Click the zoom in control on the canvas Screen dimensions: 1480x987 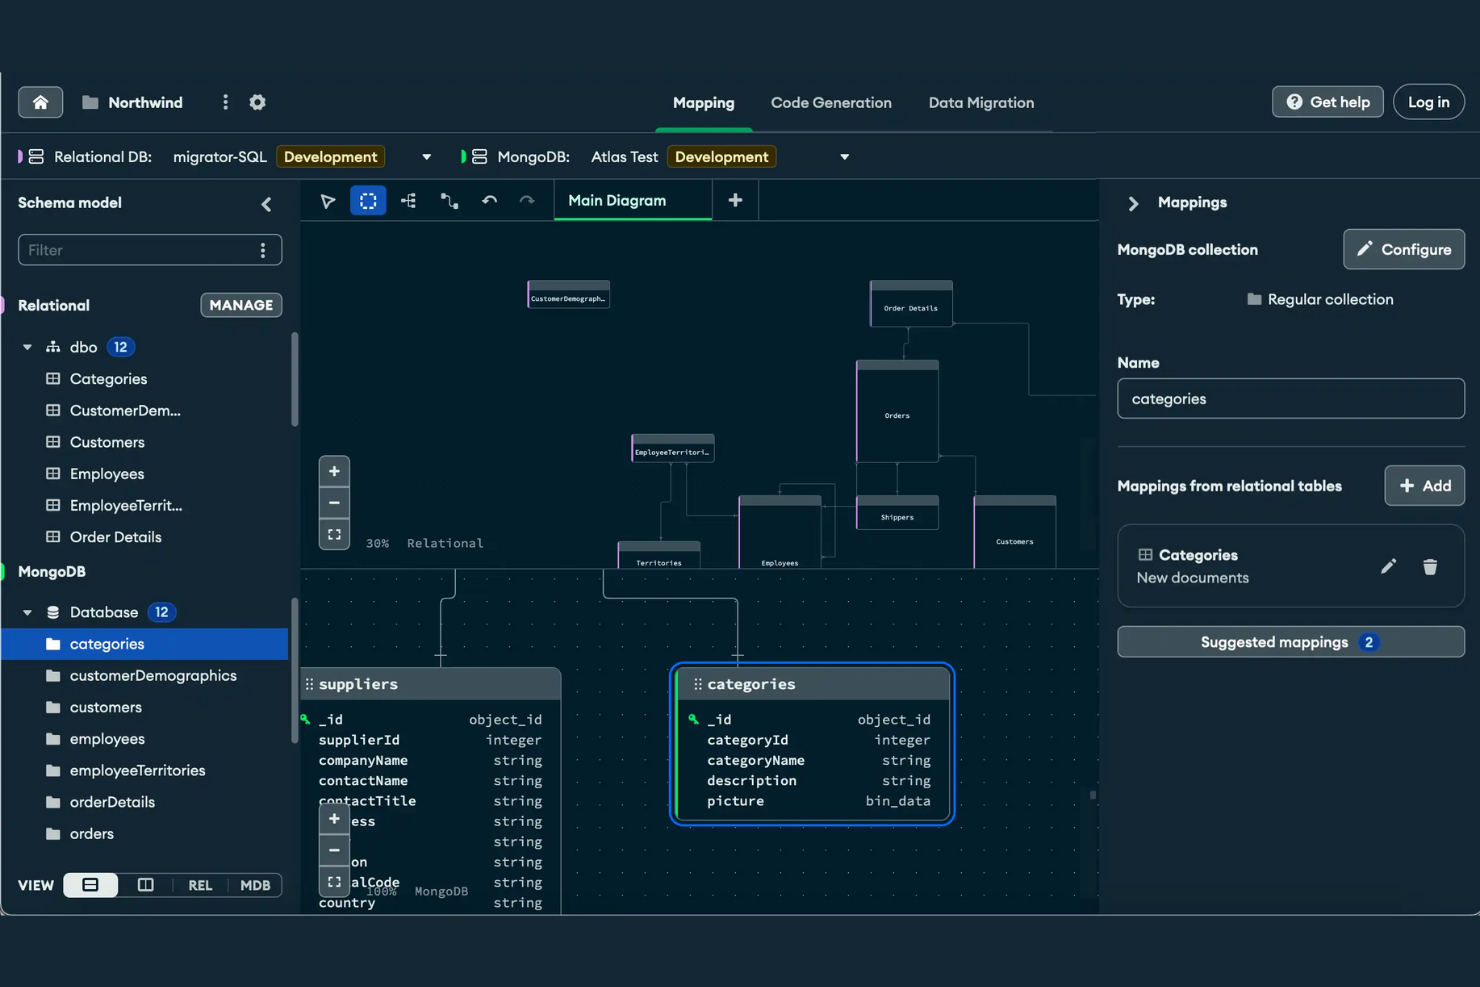pos(334,470)
